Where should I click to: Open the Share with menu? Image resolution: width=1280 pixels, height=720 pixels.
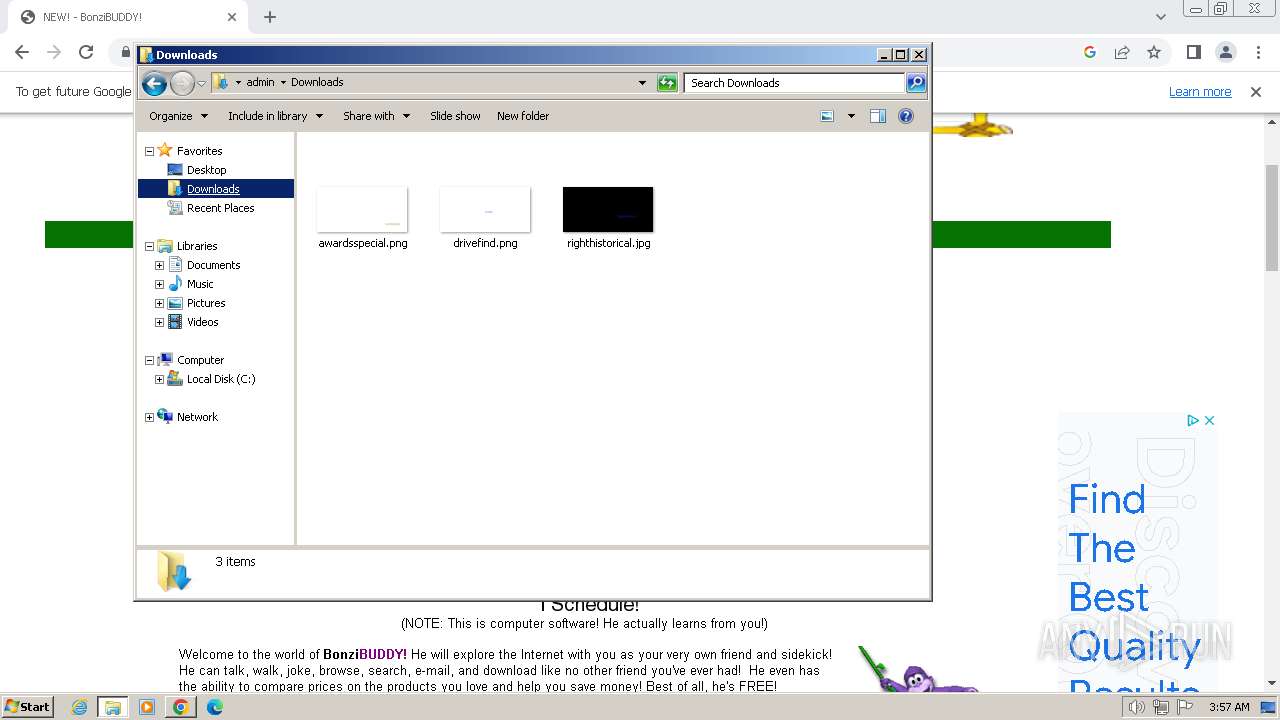pos(376,116)
